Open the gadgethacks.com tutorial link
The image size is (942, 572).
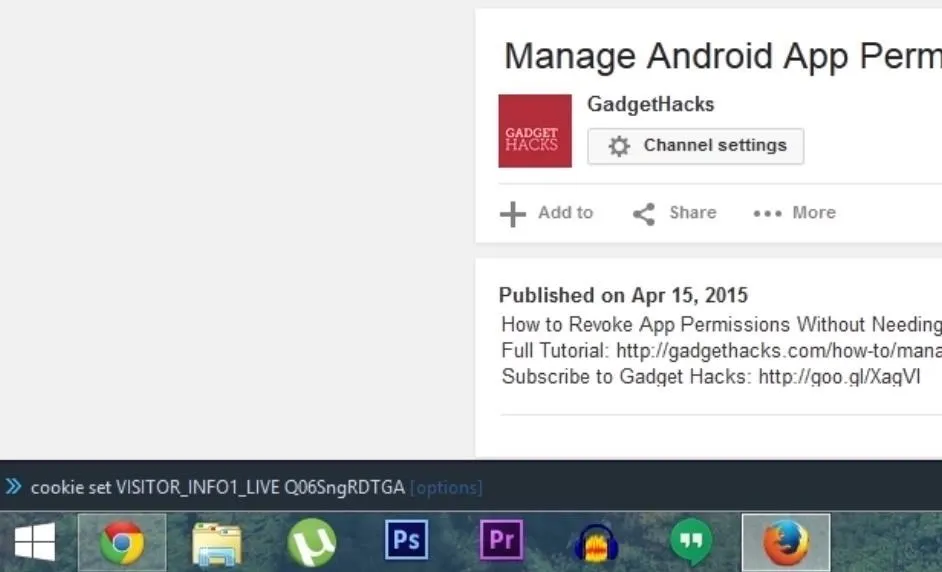[779, 350]
